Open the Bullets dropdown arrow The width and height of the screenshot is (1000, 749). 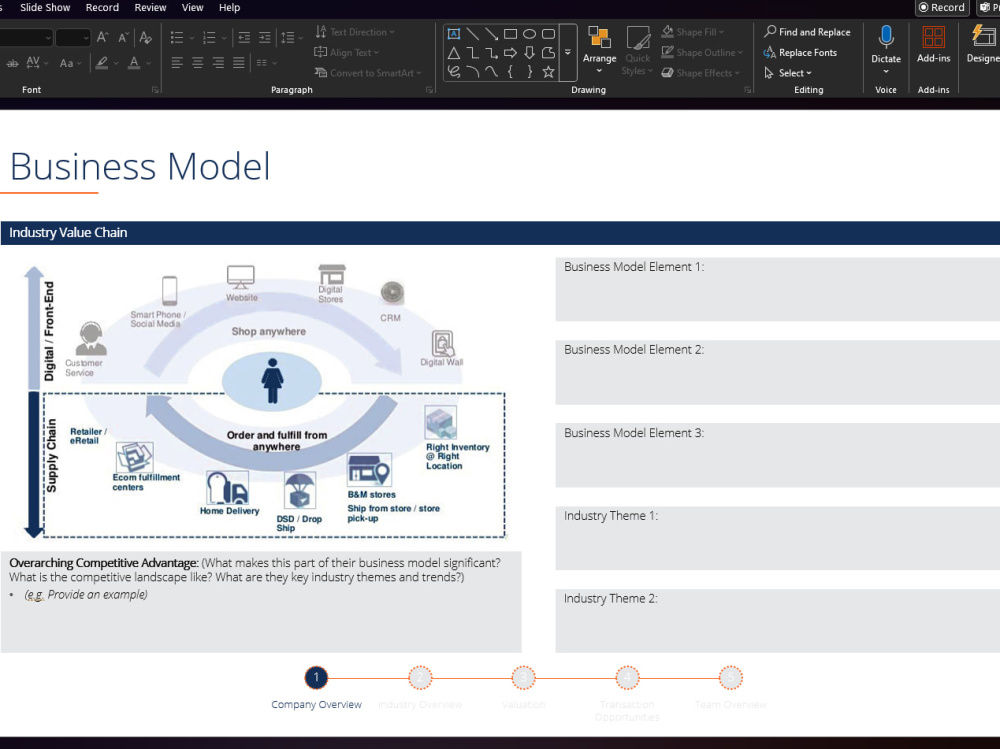click(x=191, y=38)
